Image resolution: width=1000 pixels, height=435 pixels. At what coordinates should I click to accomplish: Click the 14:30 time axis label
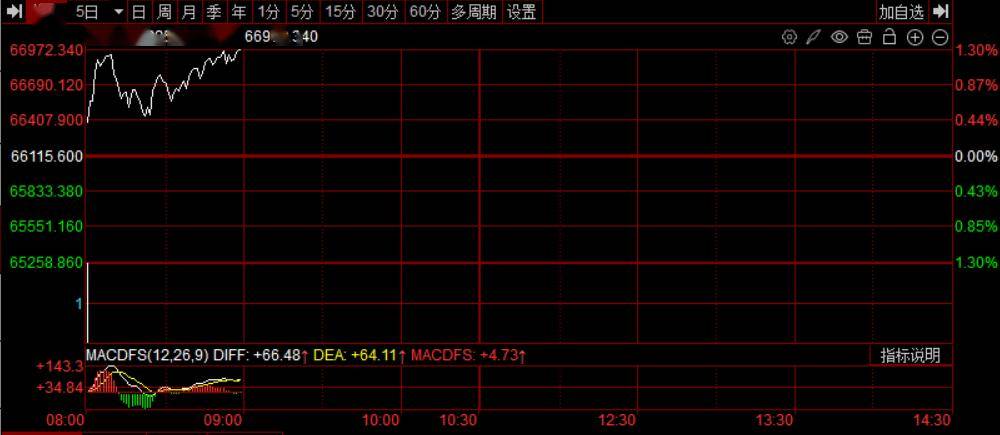(x=931, y=420)
